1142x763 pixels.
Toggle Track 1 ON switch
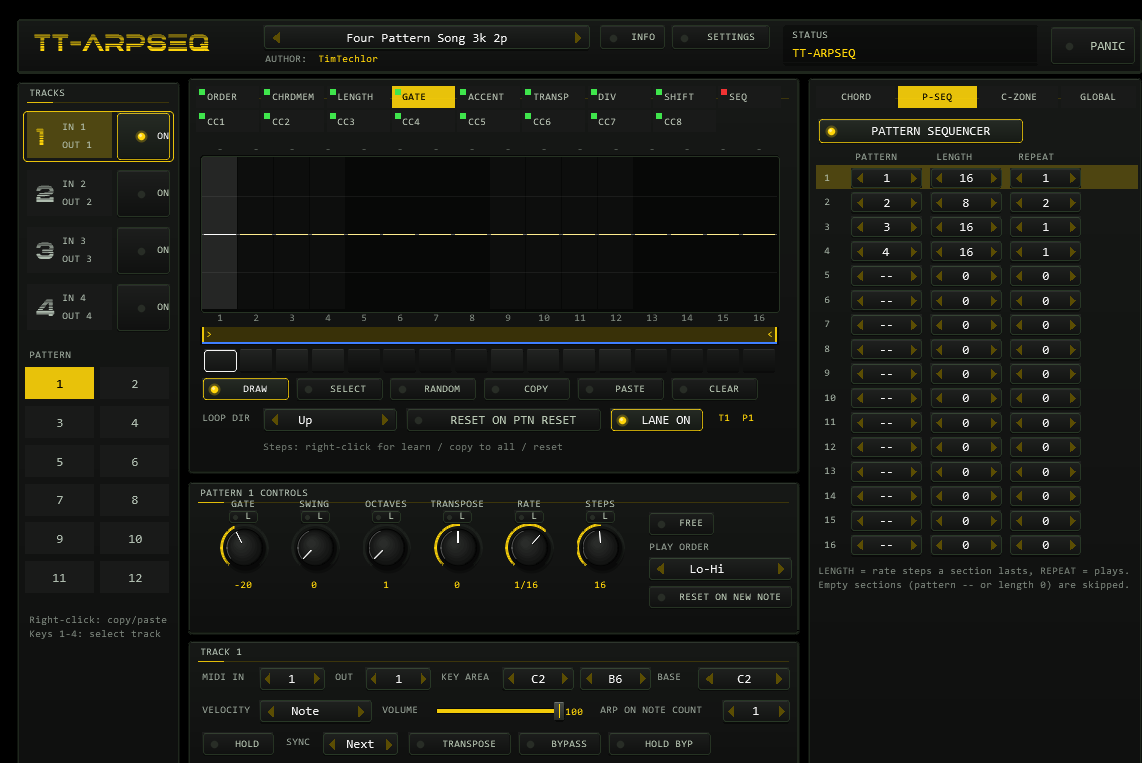(144, 136)
